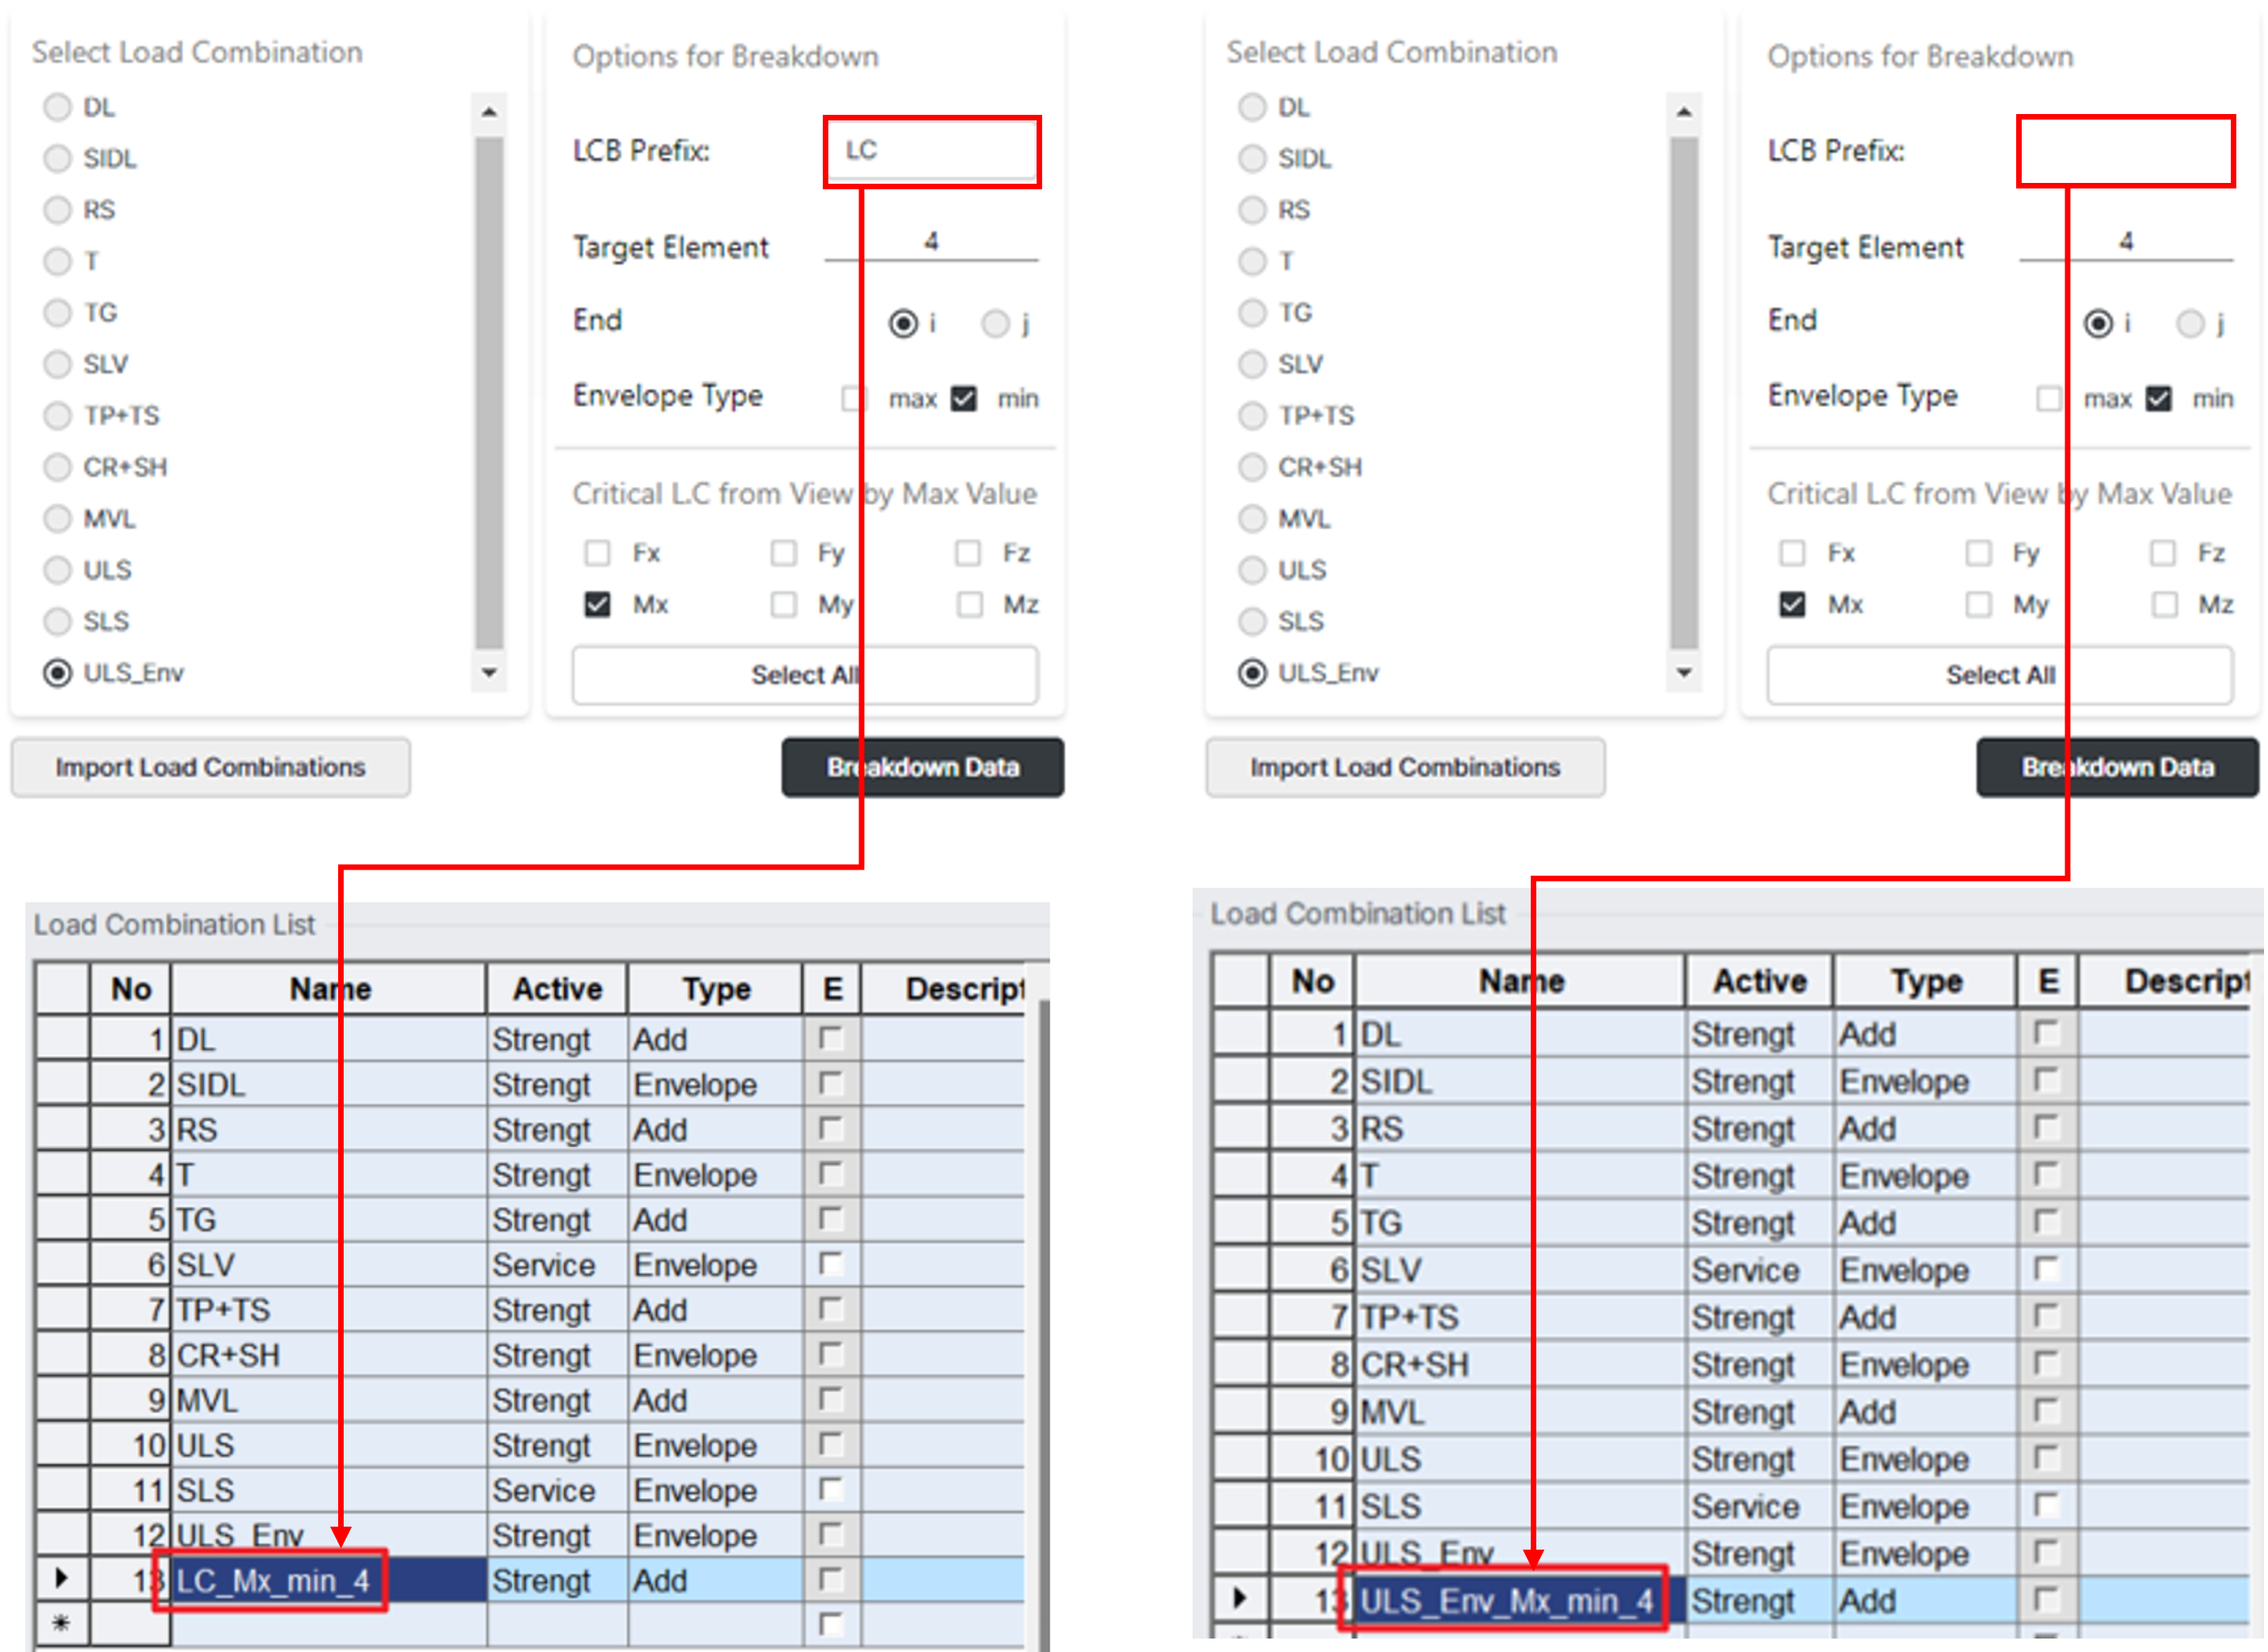Click scroll up arrow in left combination list
2268x1652 pixels.
pyautogui.click(x=489, y=111)
